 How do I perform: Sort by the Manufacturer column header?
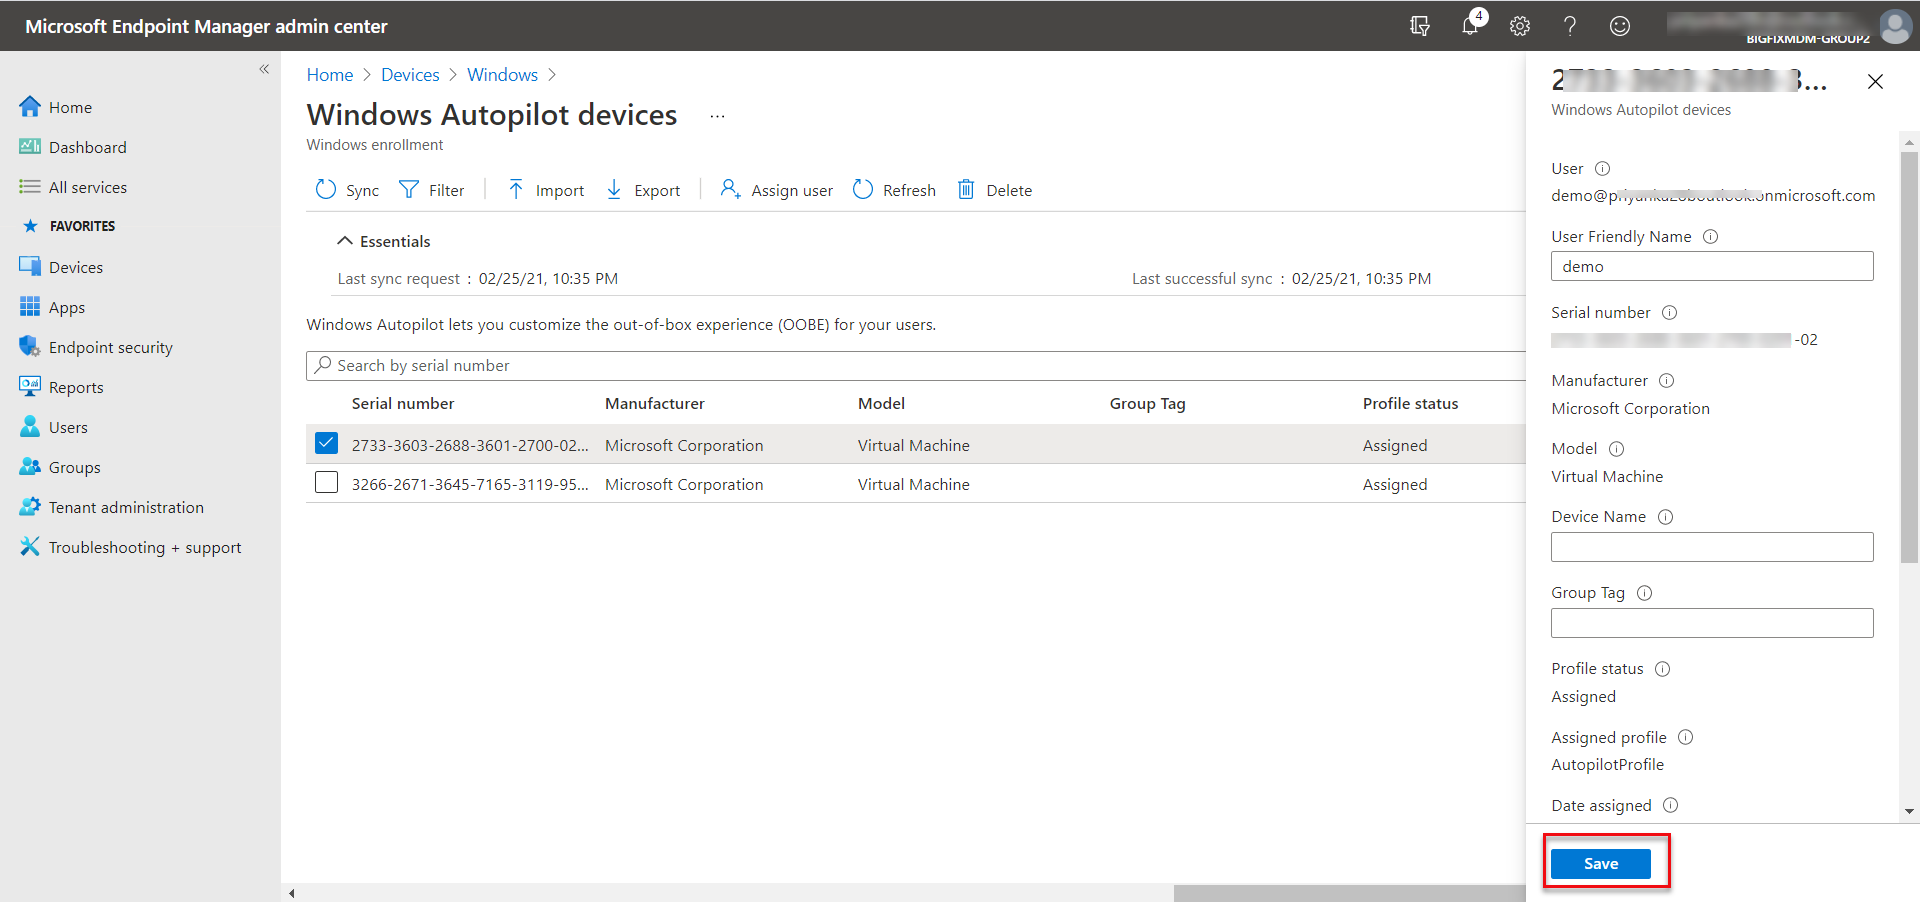click(655, 403)
